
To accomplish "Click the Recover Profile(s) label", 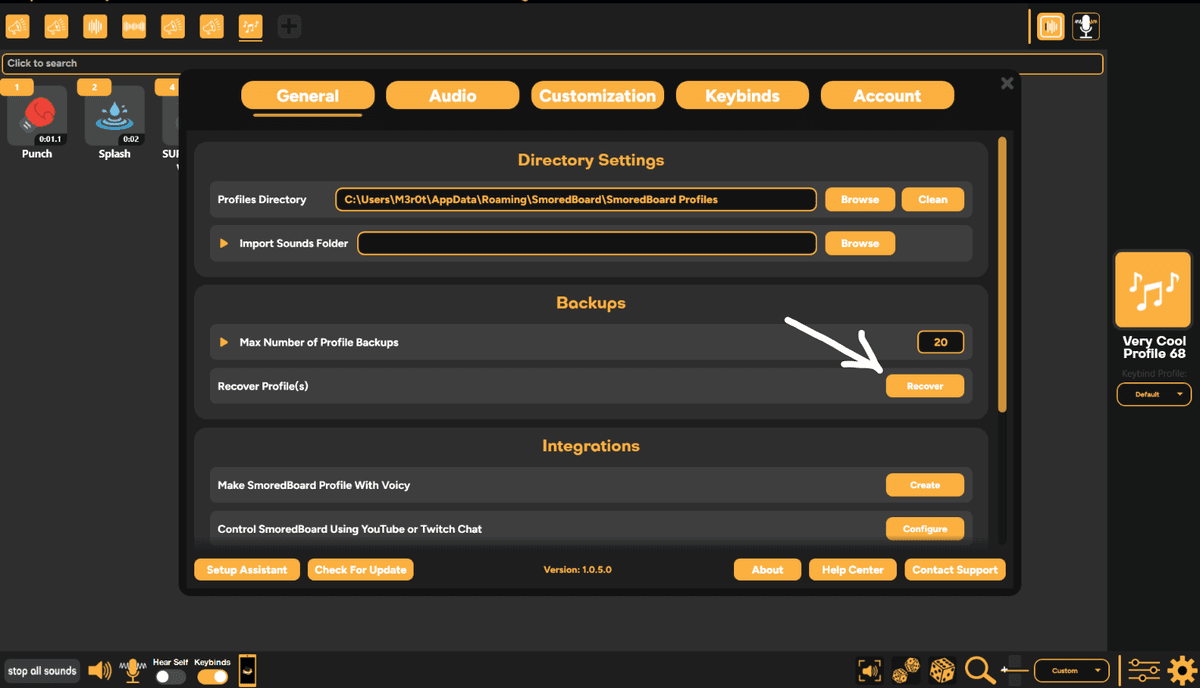I will click(263, 386).
